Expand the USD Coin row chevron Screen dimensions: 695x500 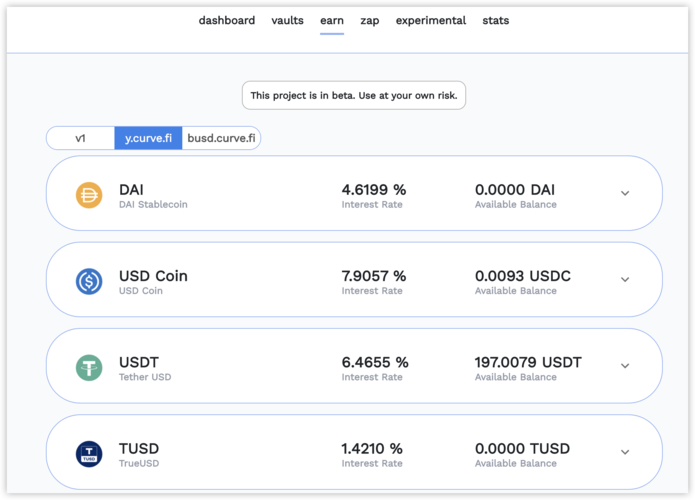[x=625, y=280]
